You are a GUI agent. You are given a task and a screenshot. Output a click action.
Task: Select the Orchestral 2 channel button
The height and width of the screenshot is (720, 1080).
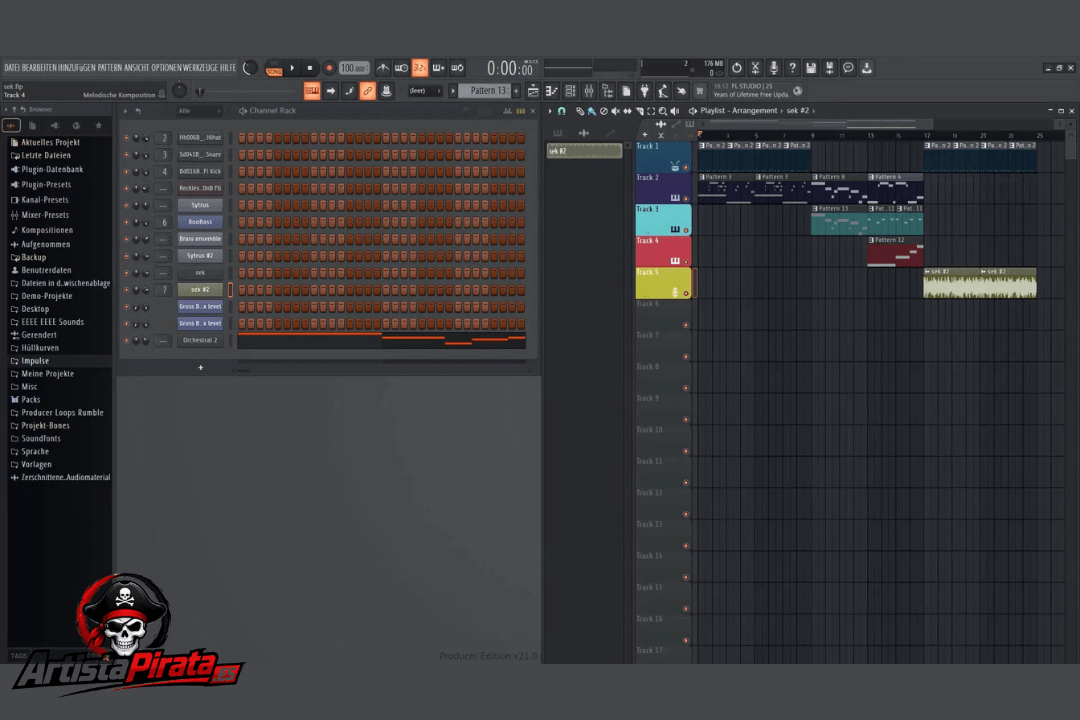[x=200, y=340]
